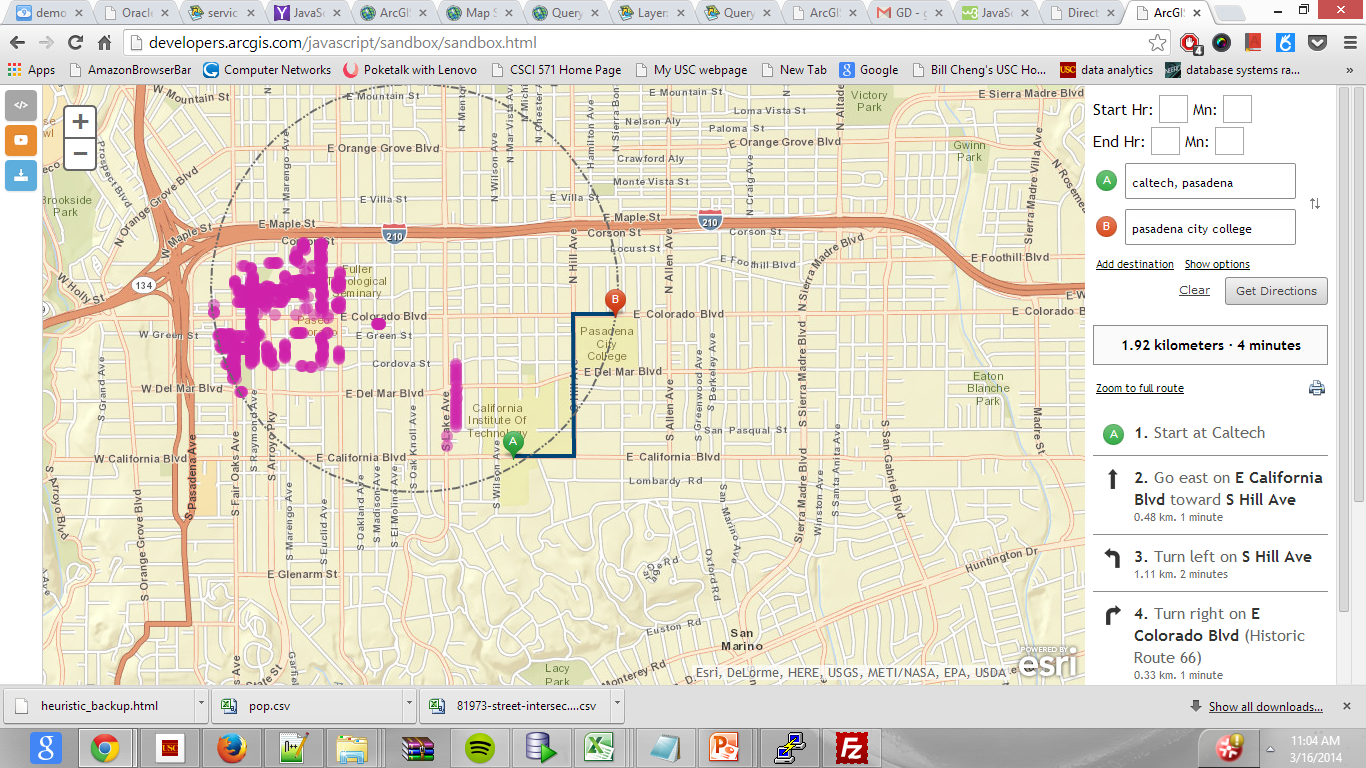Select step 4 Turn right on E Colorado Blvd
Viewport: 1366px width, 768px height.
(x=1211, y=640)
